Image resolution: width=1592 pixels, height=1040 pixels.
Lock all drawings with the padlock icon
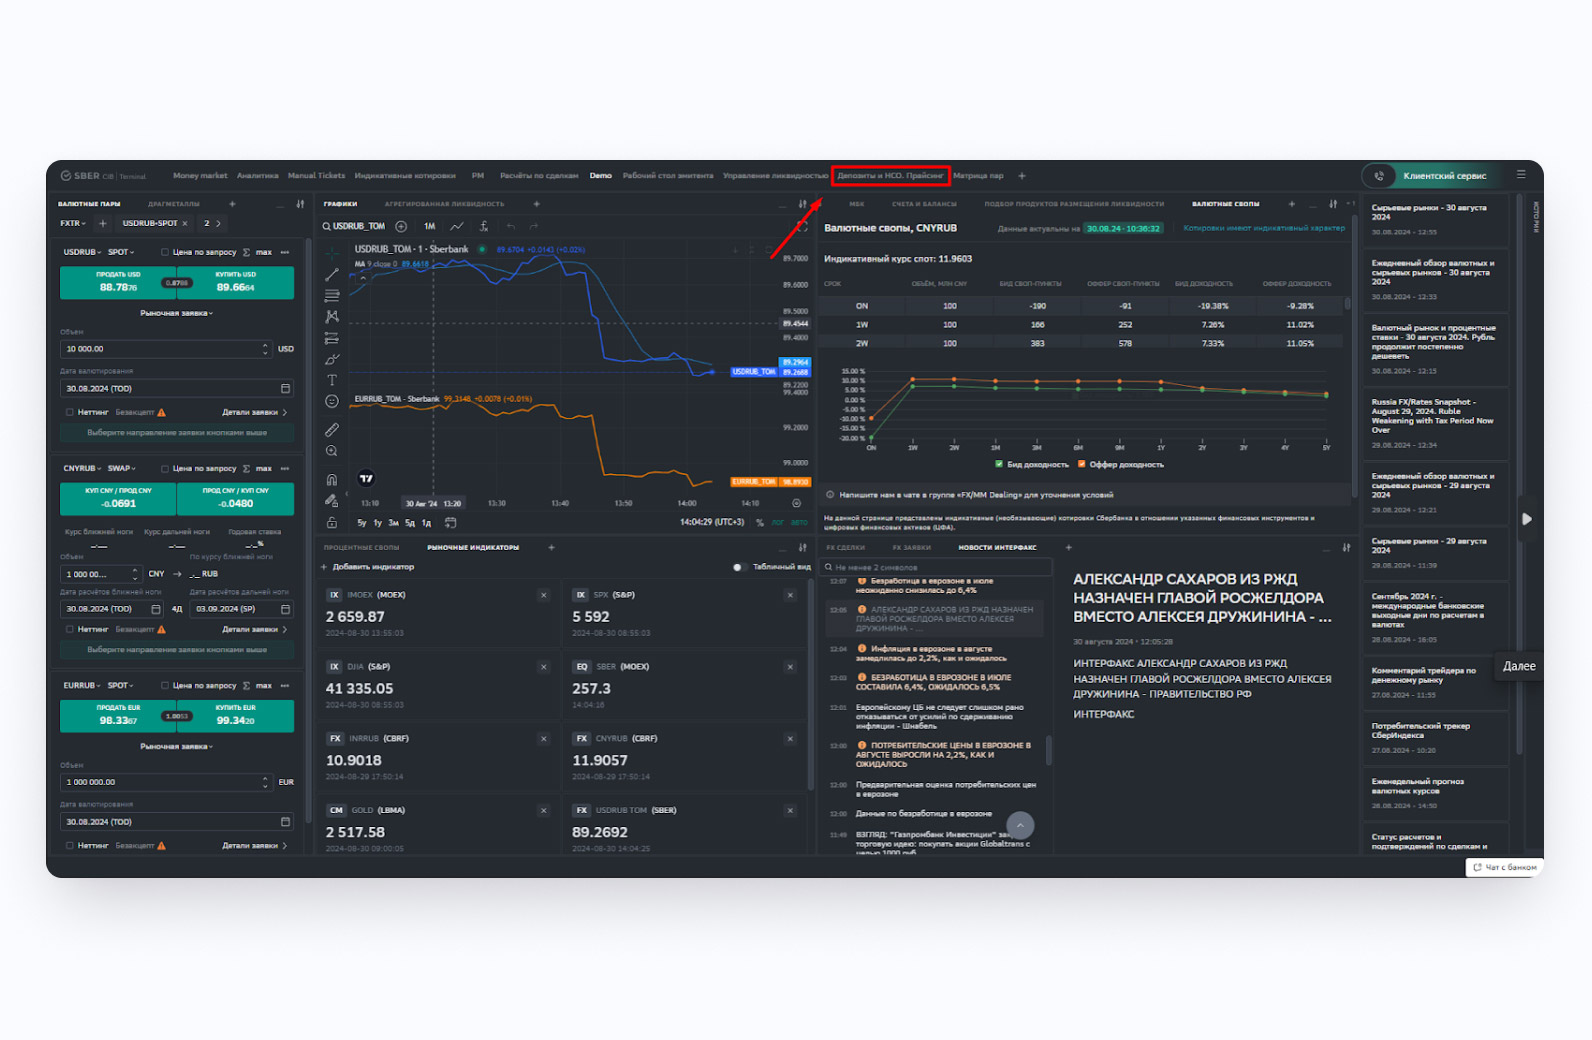[332, 522]
